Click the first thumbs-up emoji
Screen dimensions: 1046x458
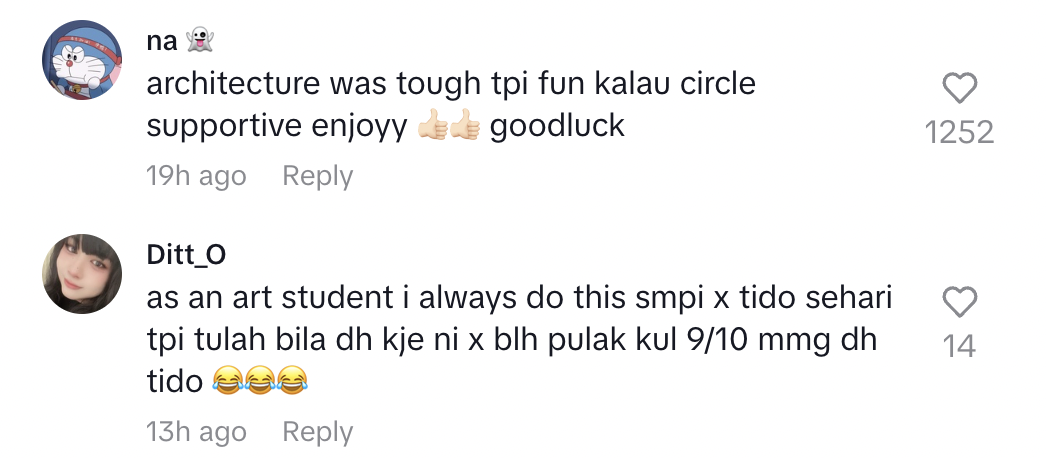click(432, 127)
